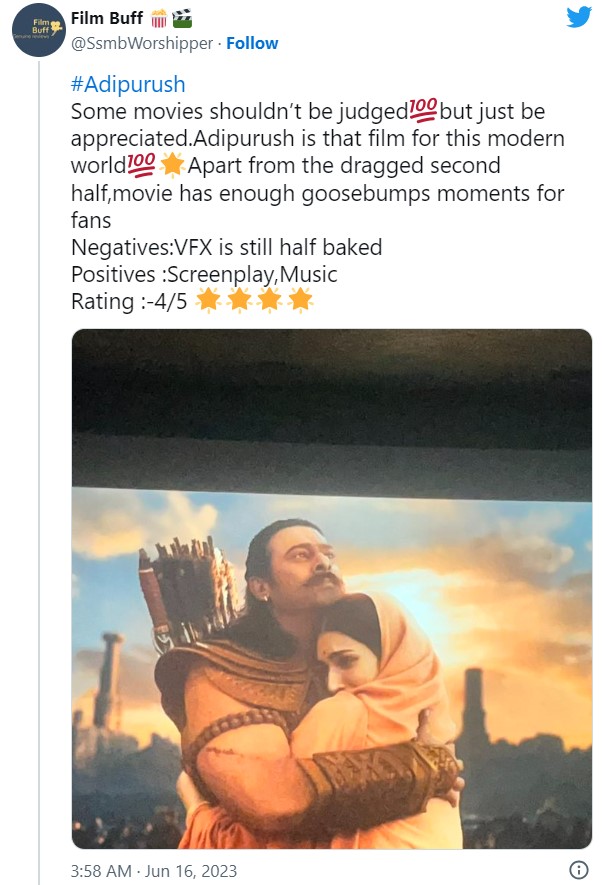
Task: Click the 100 emoji after "world"
Action: (140, 165)
